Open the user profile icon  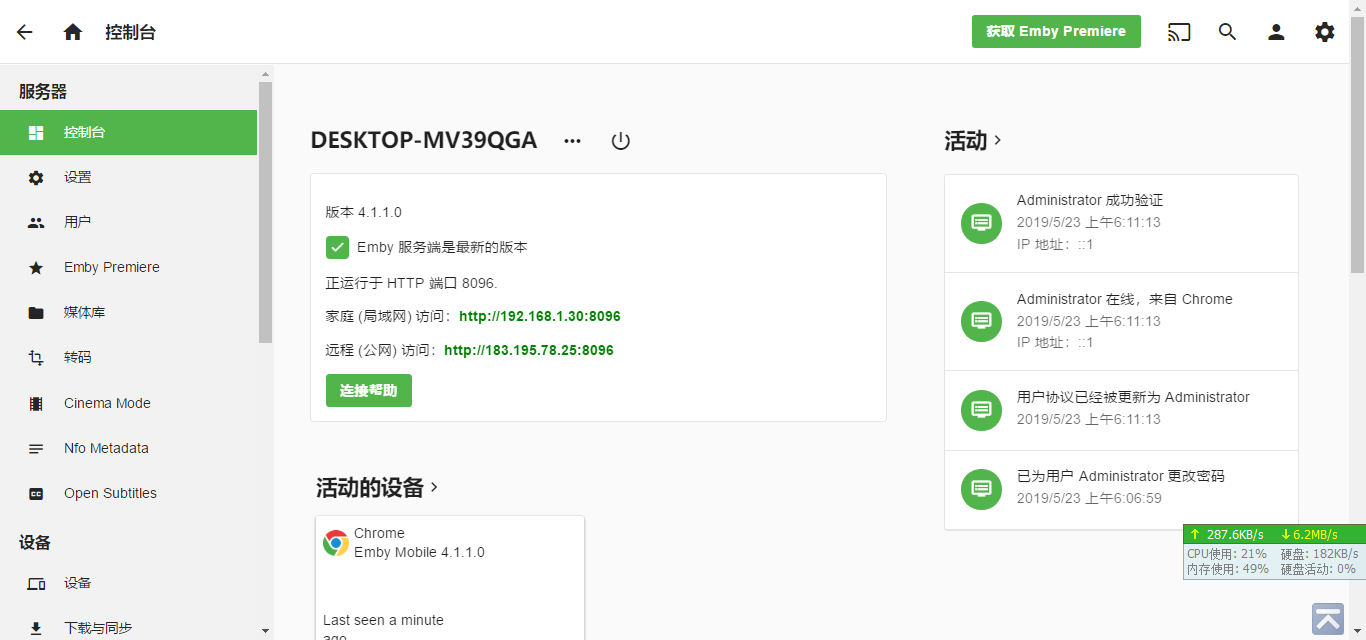(1276, 32)
